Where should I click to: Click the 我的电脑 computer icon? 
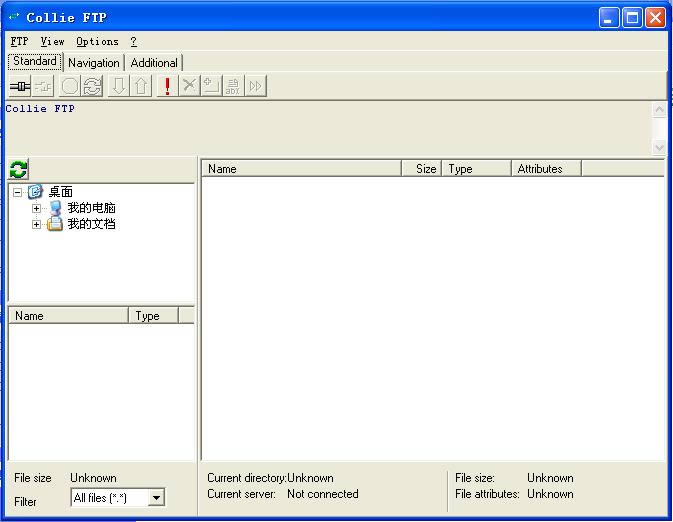(55, 208)
